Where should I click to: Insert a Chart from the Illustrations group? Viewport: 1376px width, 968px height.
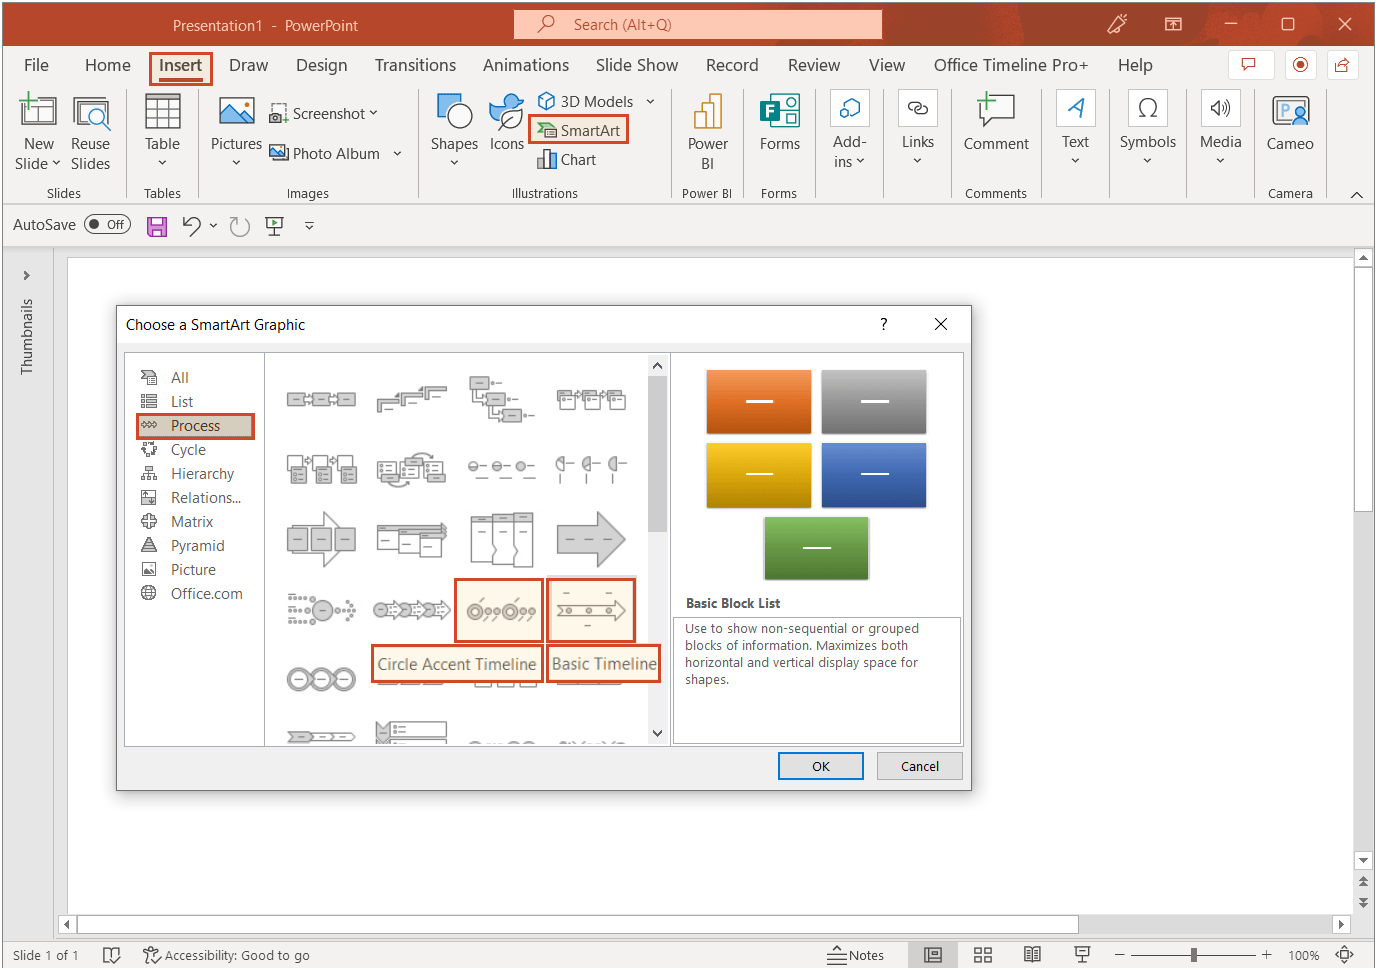[x=567, y=159]
